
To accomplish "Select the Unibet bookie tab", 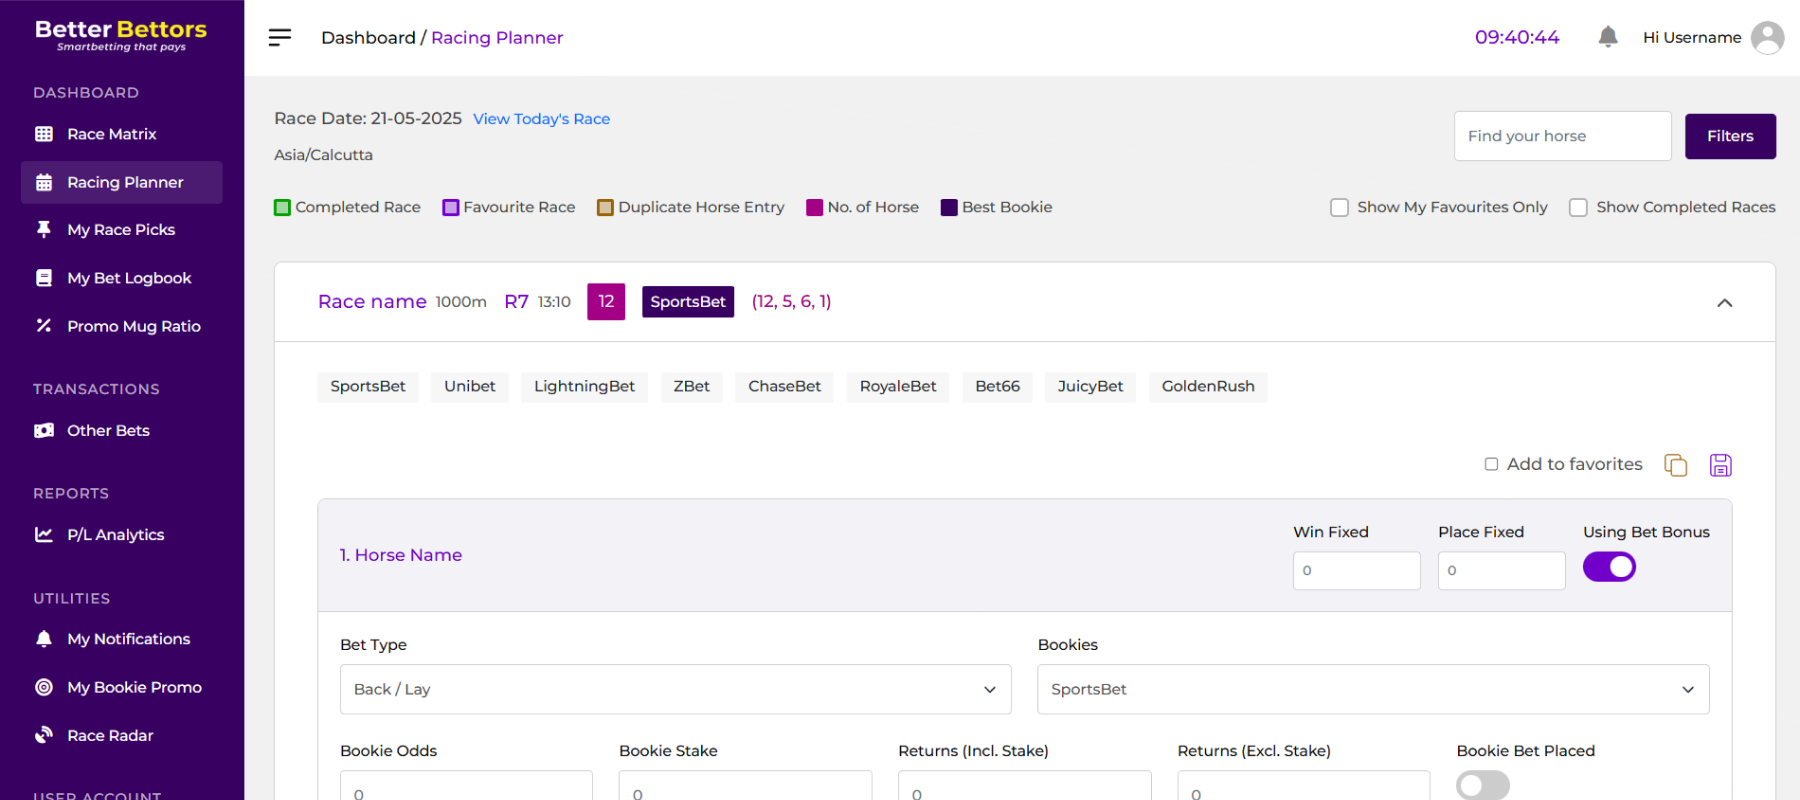I will tap(469, 386).
